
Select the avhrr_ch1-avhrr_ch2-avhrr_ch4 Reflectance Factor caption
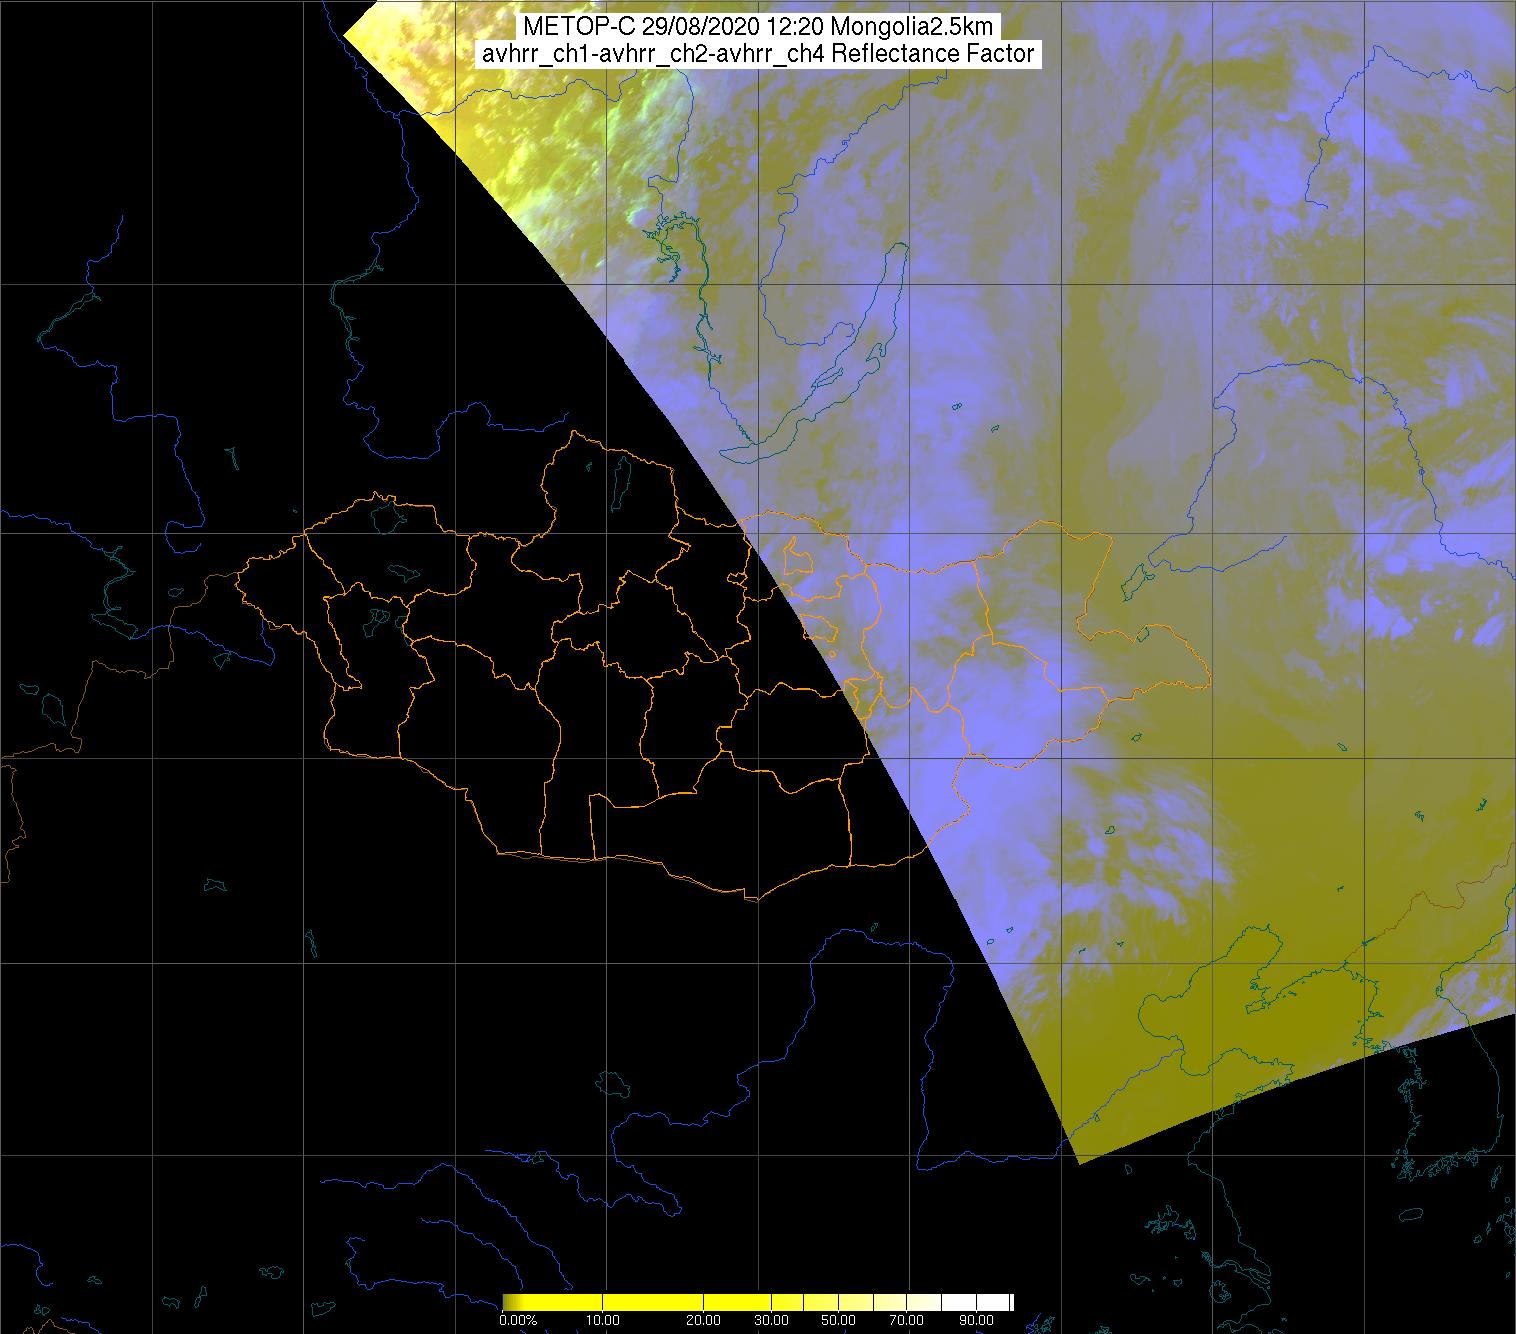pyautogui.click(x=758, y=54)
